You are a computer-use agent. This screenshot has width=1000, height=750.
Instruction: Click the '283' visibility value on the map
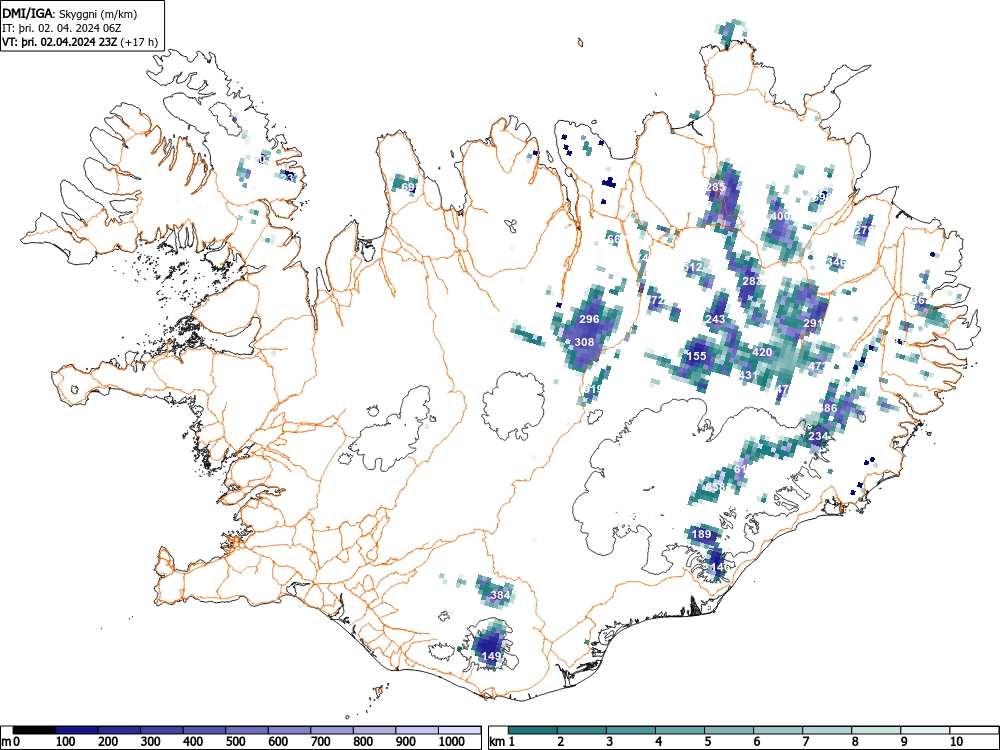[753, 281]
